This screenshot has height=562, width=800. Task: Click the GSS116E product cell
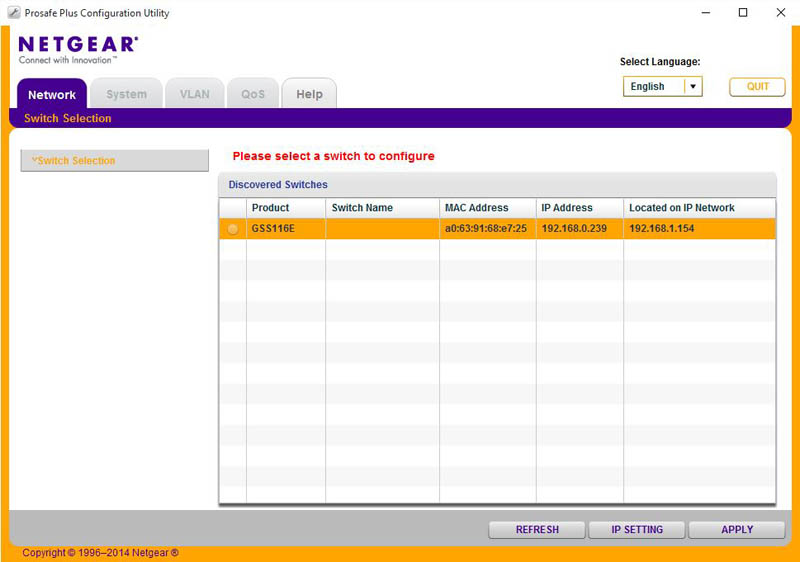286,228
